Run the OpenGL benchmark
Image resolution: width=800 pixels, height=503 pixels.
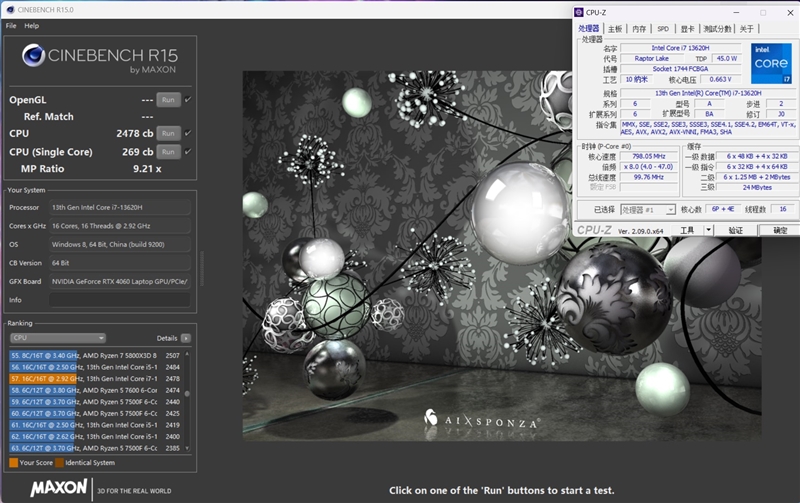(168, 99)
